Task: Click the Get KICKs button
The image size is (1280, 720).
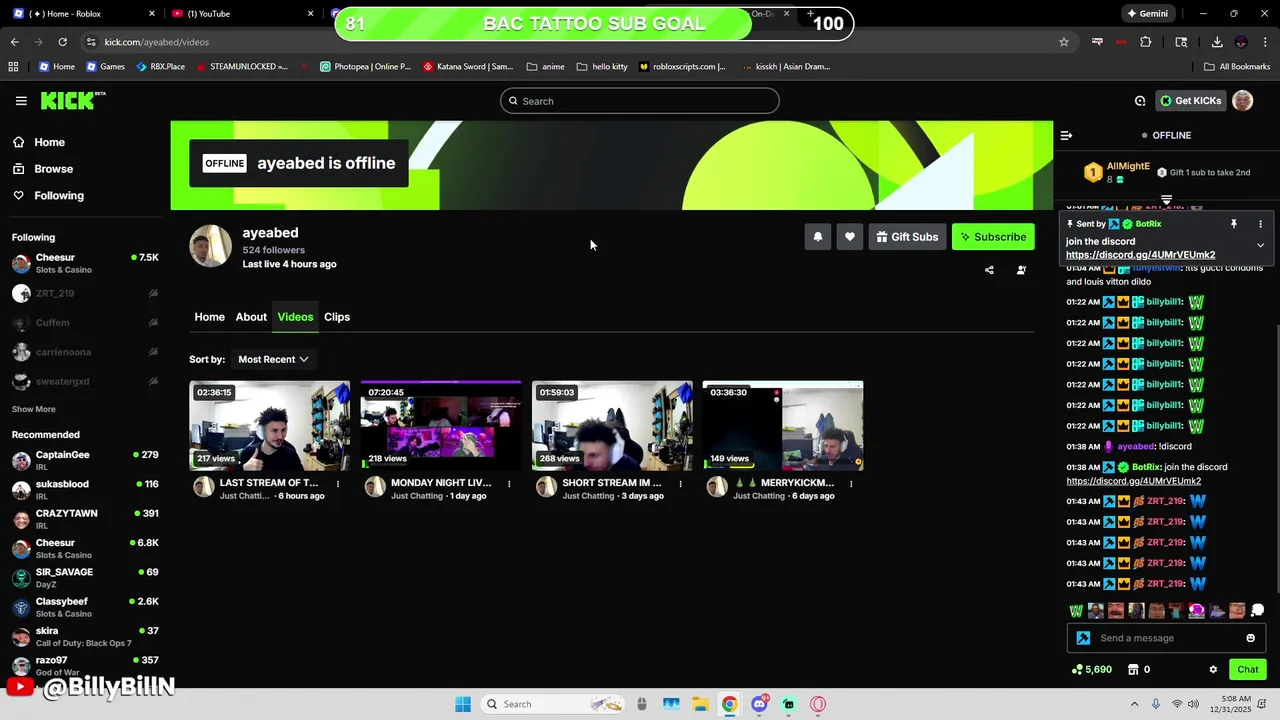Action: tap(1191, 101)
